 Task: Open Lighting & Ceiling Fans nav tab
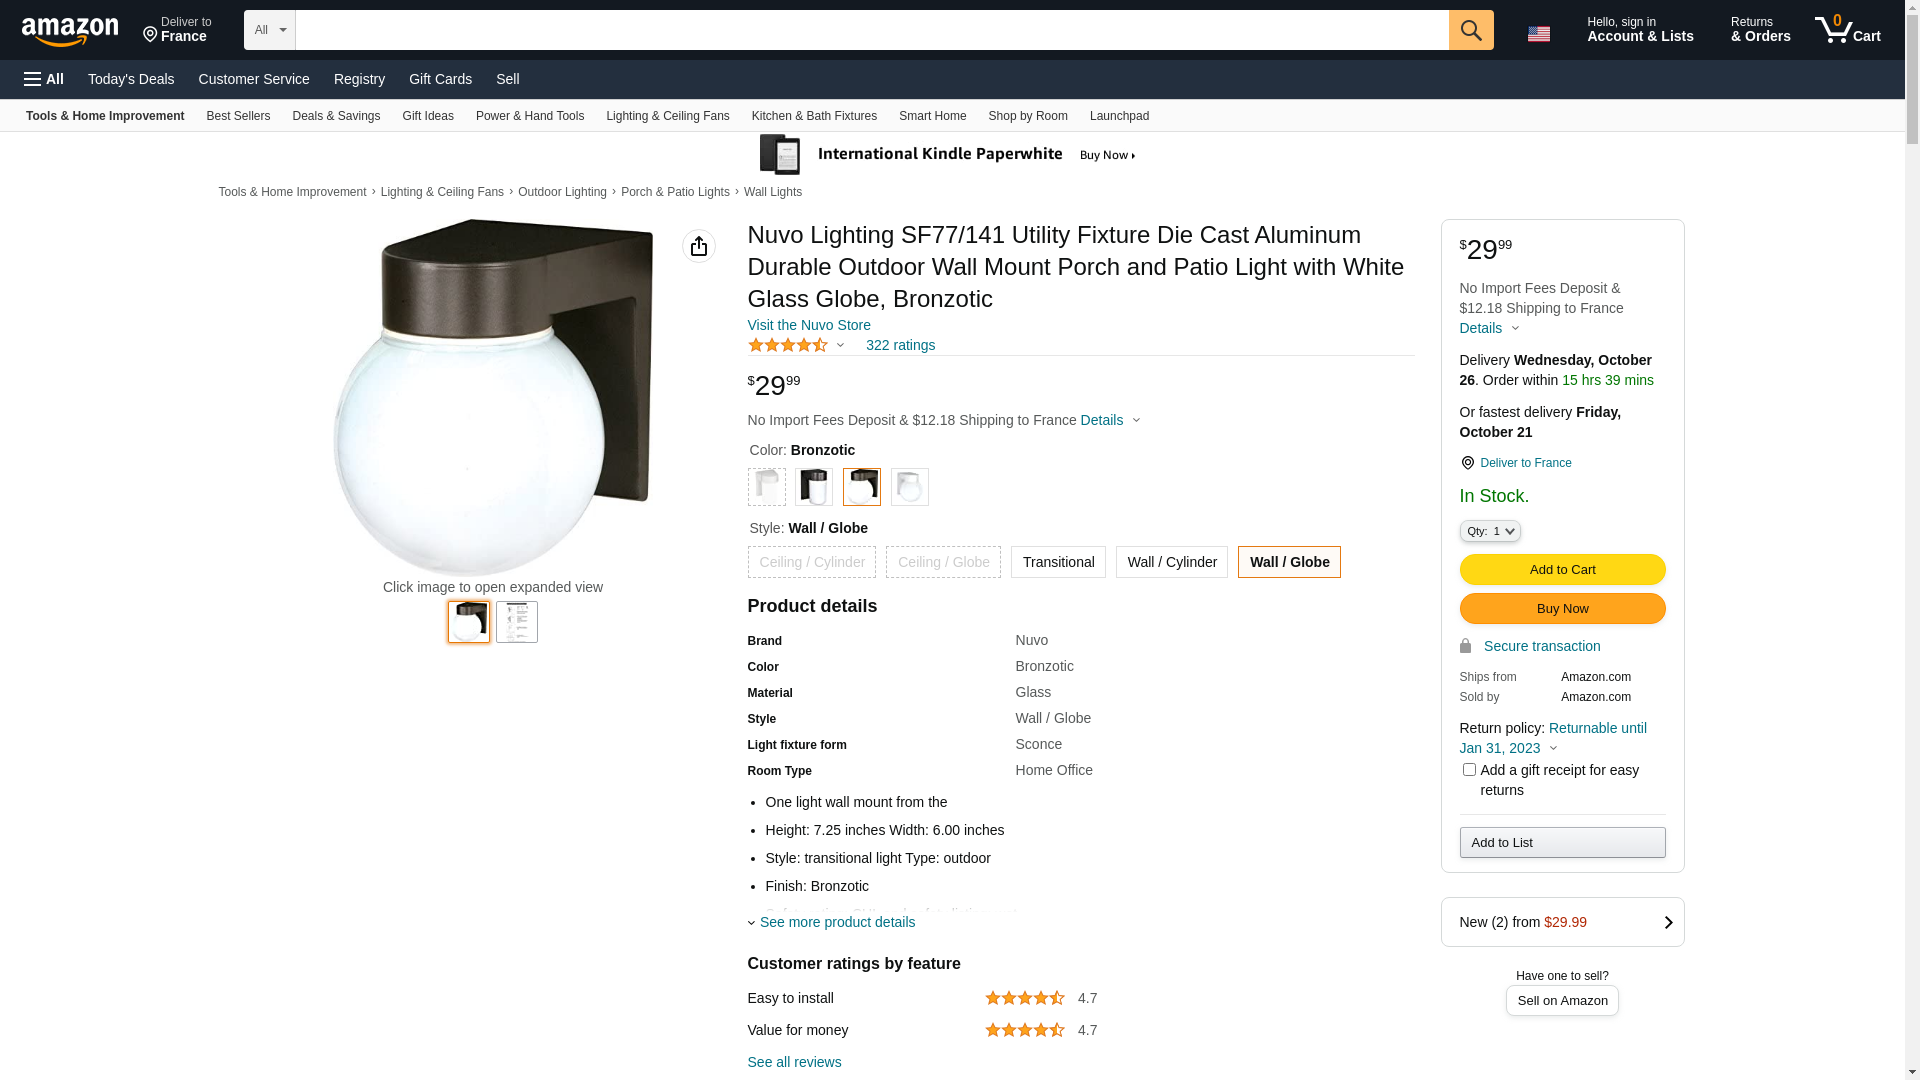667,116
